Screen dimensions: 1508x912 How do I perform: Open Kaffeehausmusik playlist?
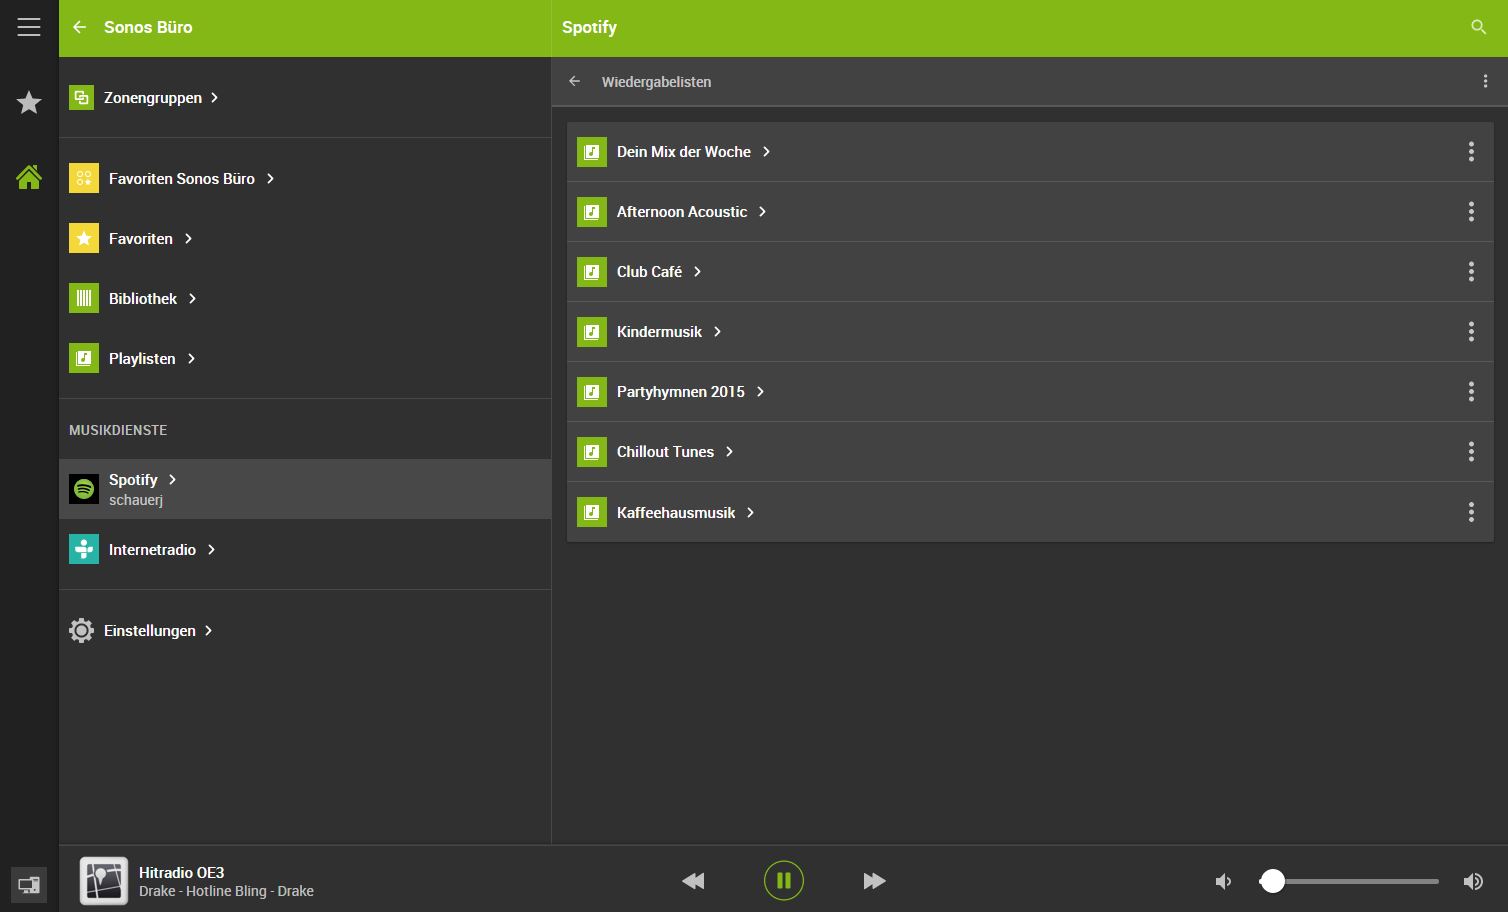pyautogui.click(x=1030, y=512)
